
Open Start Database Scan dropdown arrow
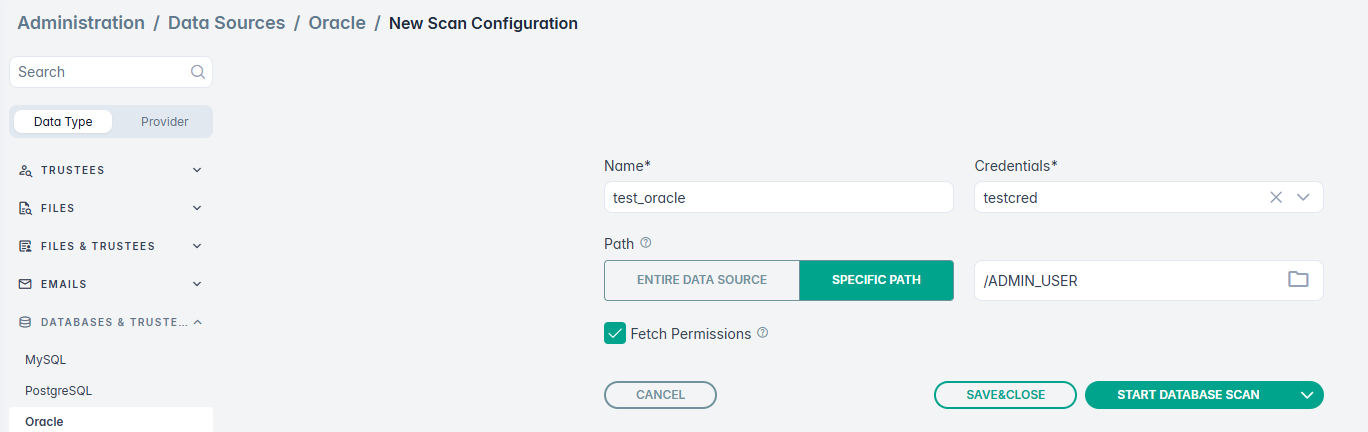[x=1307, y=395]
